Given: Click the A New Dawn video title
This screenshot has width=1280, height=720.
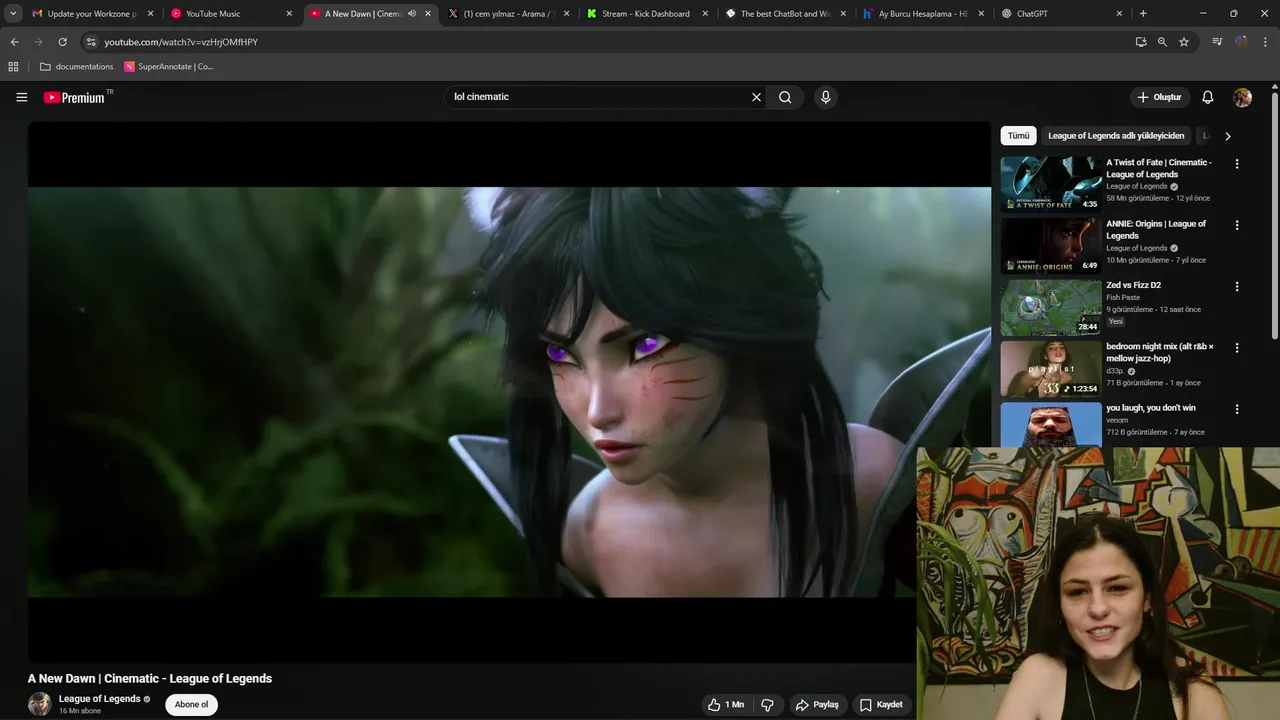Looking at the screenshot, I should click(x=150, y=678).
